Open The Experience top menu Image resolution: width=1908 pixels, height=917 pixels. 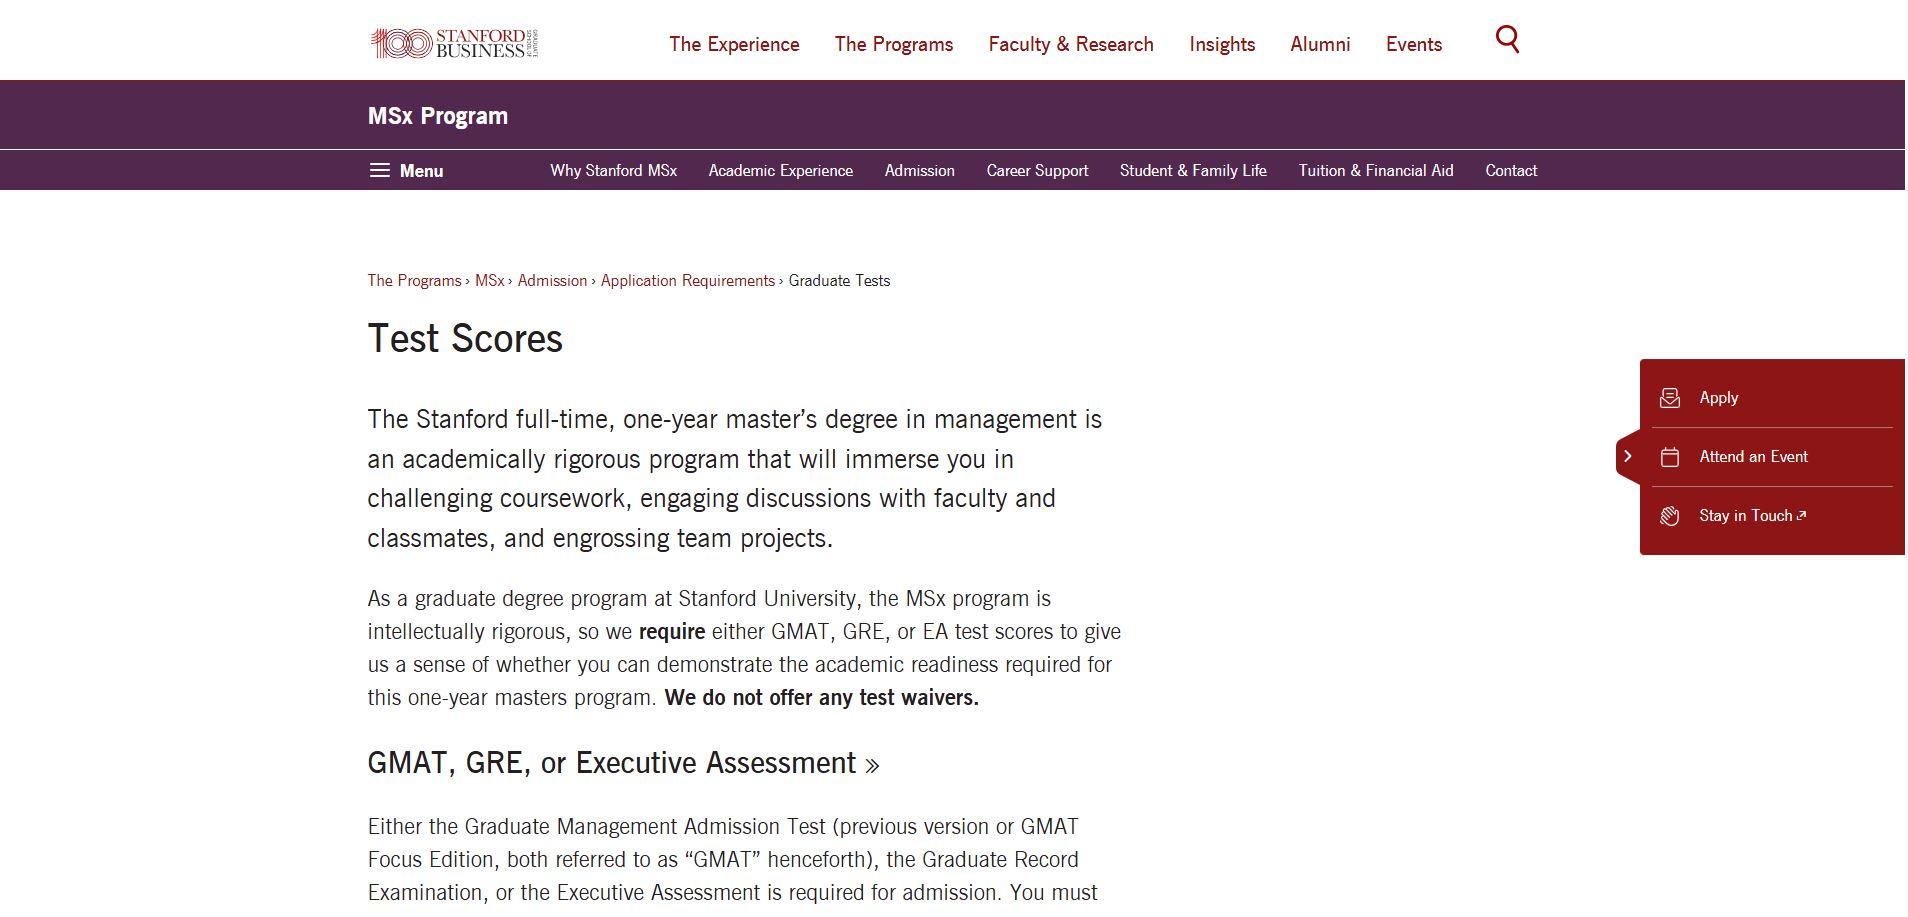click(x=734, y=44)
